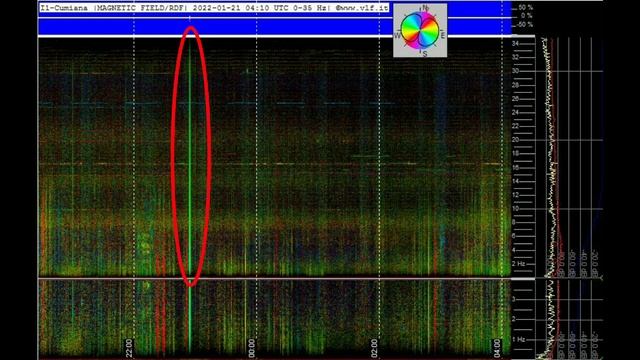The height and width of the screenshot is (360, 640).
Task: Select the 04:00 time axis label
Action: (x=497, y=348)
